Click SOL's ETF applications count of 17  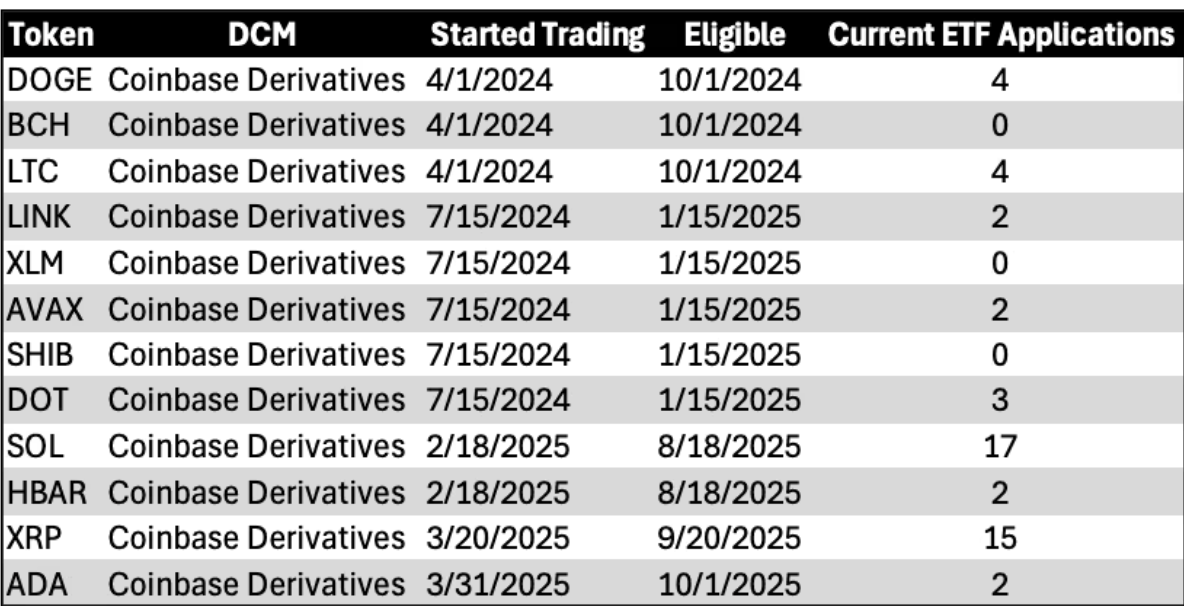tap(1000, 446)
